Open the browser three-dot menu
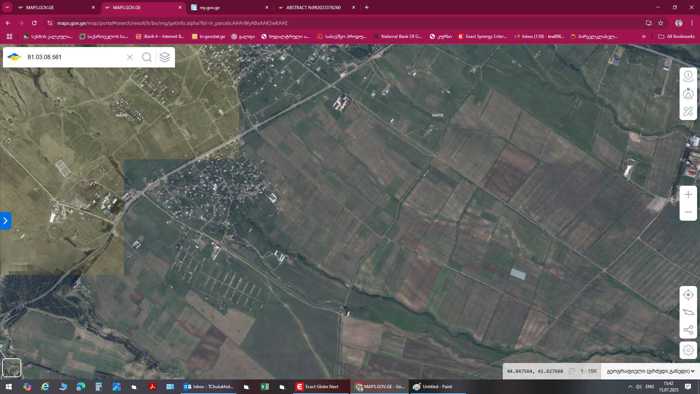The height and width of the screenshot is (394, 700). 692,23
